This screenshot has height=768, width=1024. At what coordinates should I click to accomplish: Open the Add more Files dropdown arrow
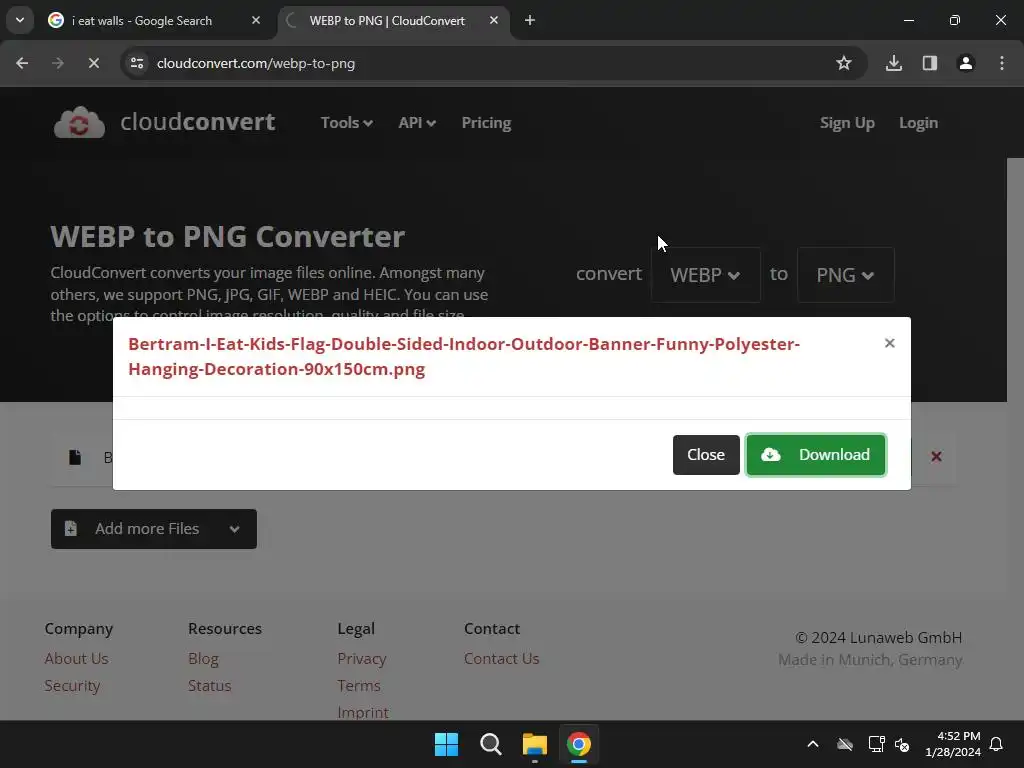click(234, 529)
